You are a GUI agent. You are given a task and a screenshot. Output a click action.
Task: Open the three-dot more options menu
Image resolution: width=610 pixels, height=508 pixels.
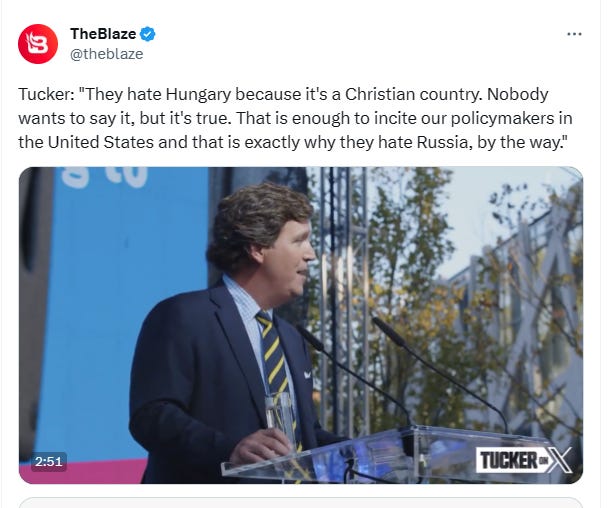pos(574,34)
